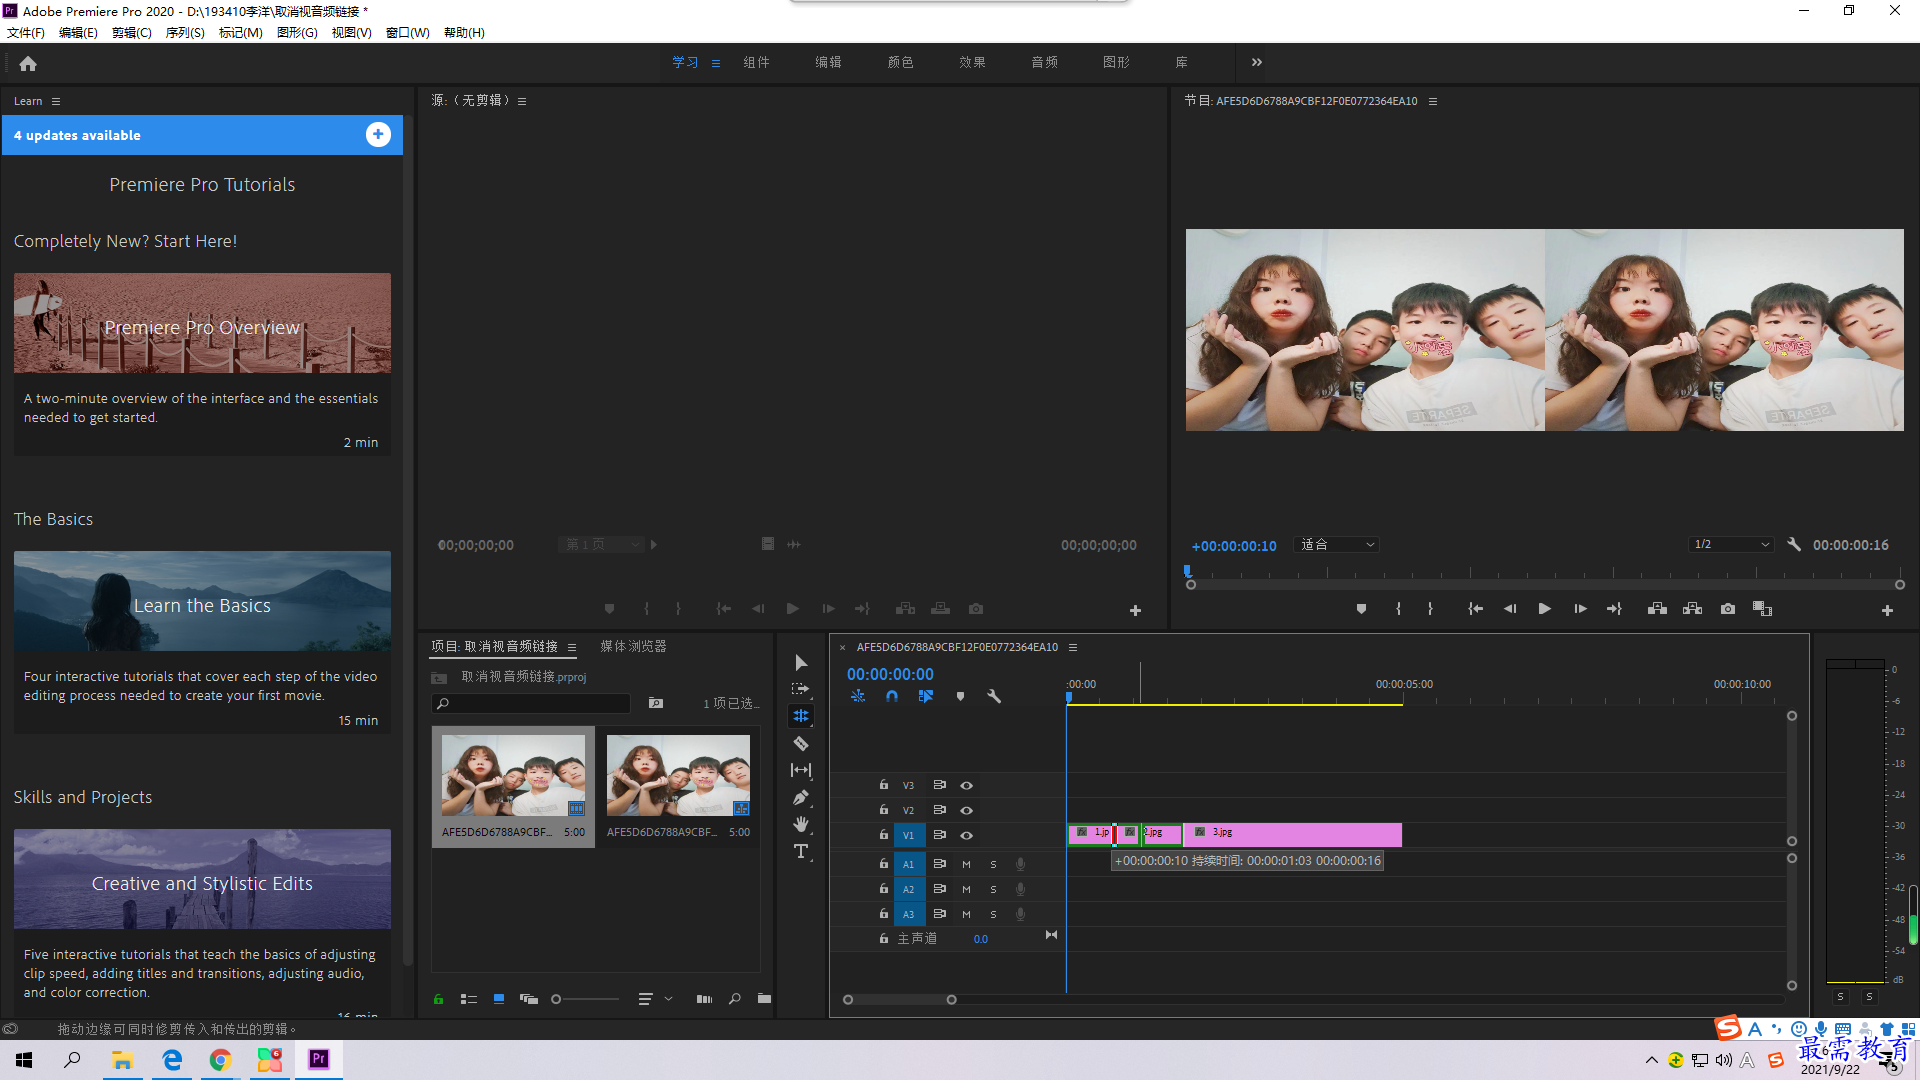Viewport: 1920px width, 1080px height.
Task: Go to Out point in program monitor
Action: [1614, 609]
